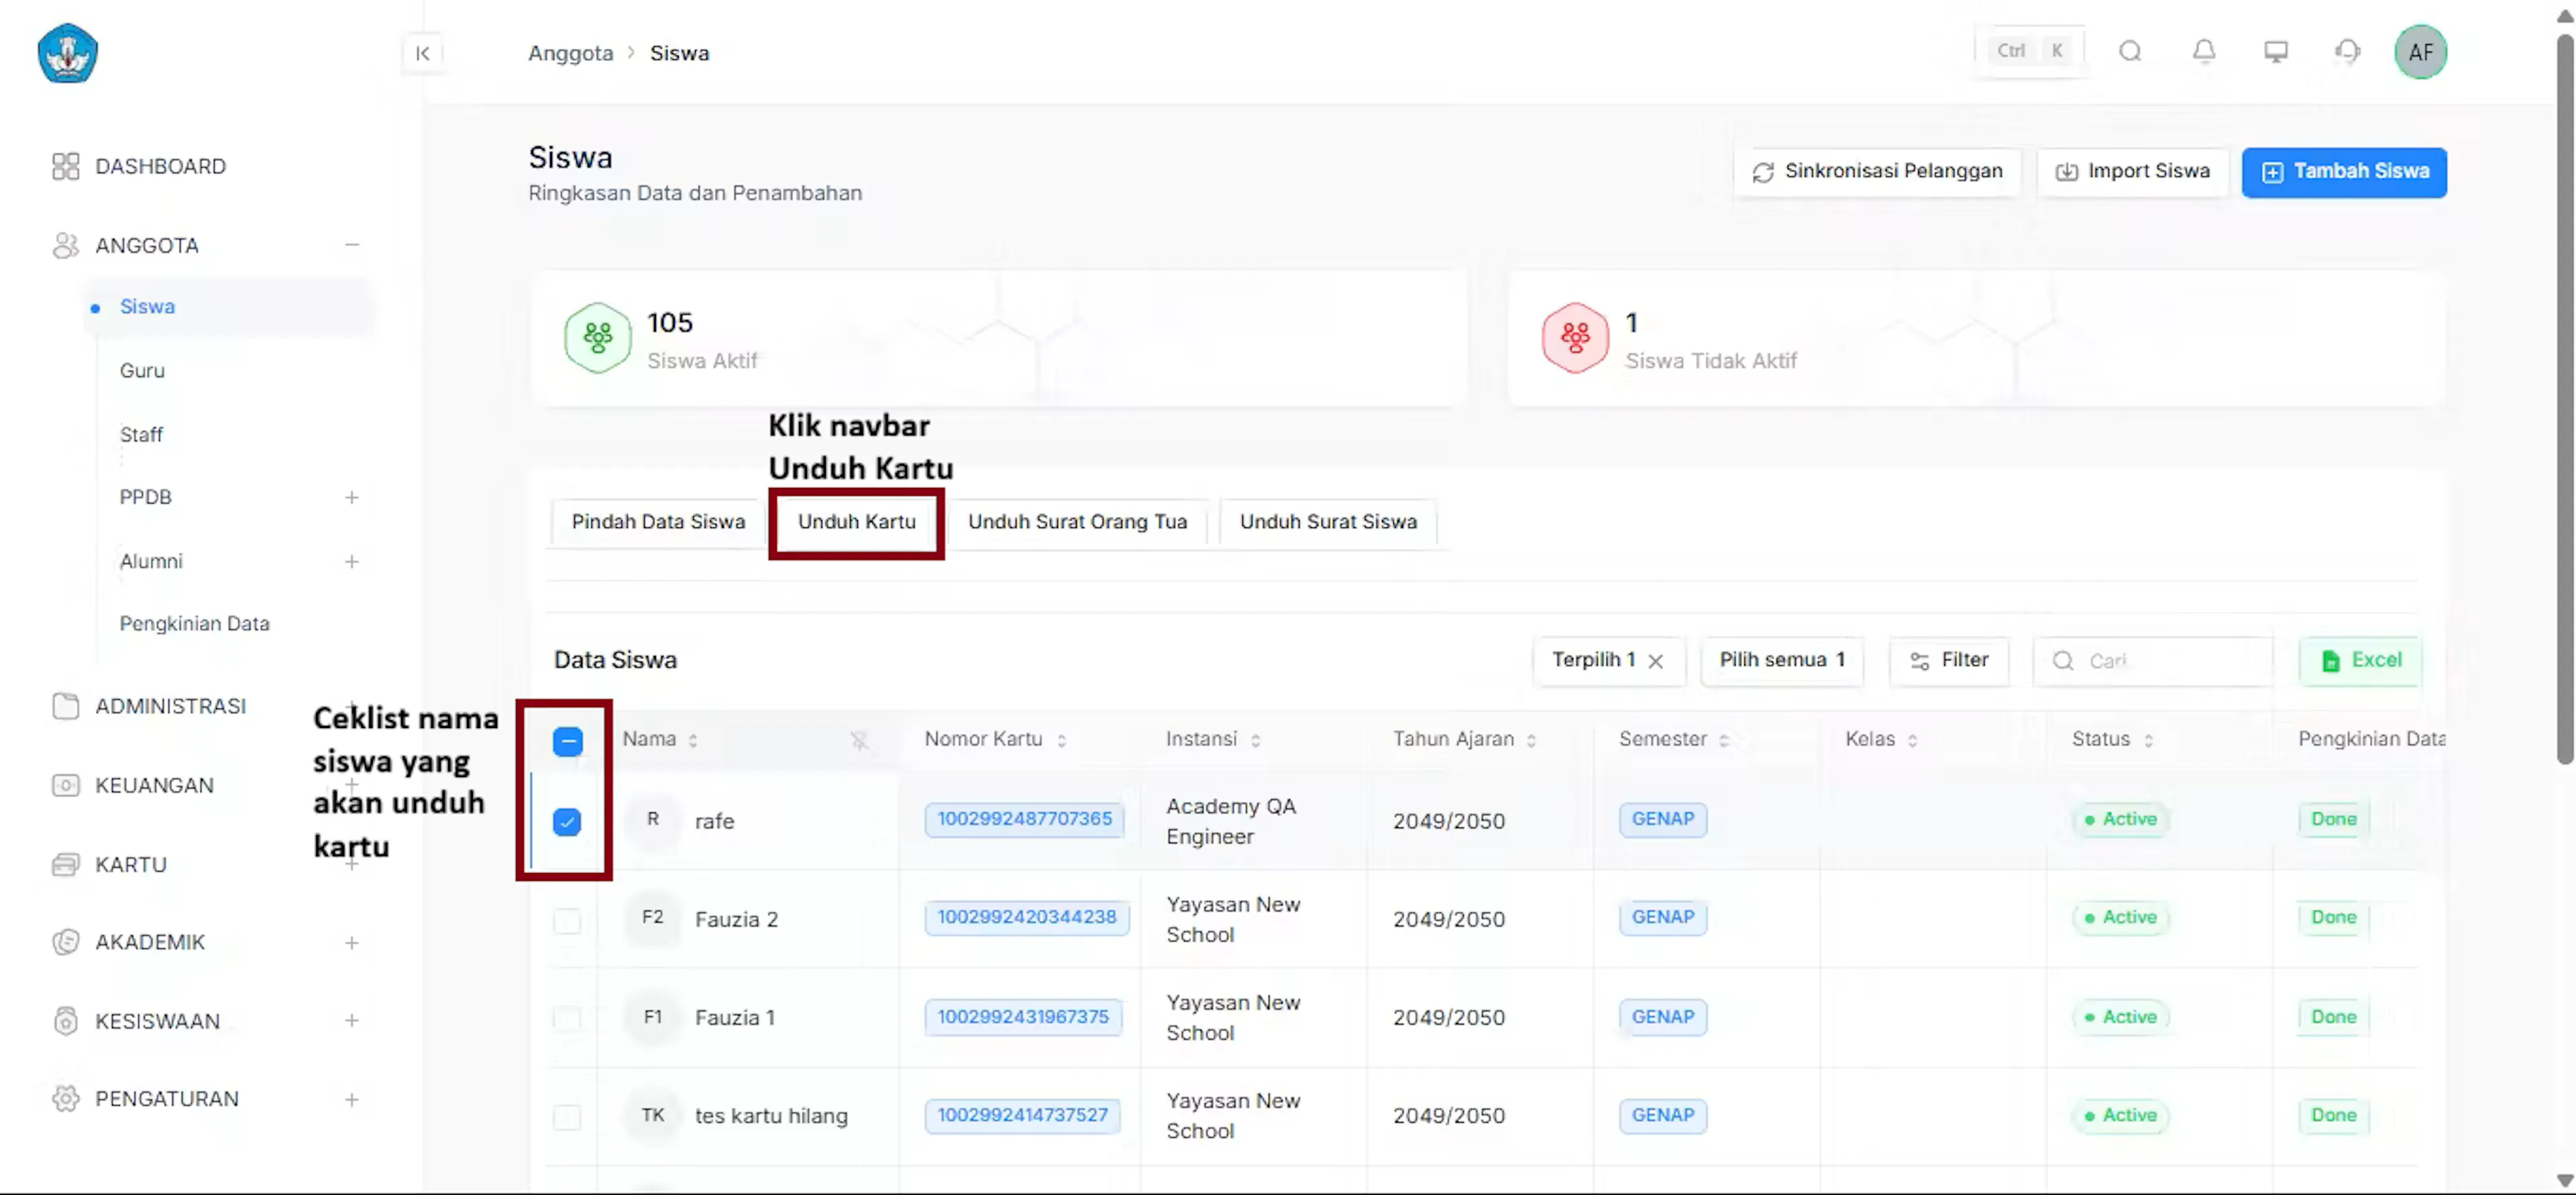Clear selection with Terpilih X icon
Image resolution: width=2576 pixels, height=1195 pixels.
pos(1656,661)
